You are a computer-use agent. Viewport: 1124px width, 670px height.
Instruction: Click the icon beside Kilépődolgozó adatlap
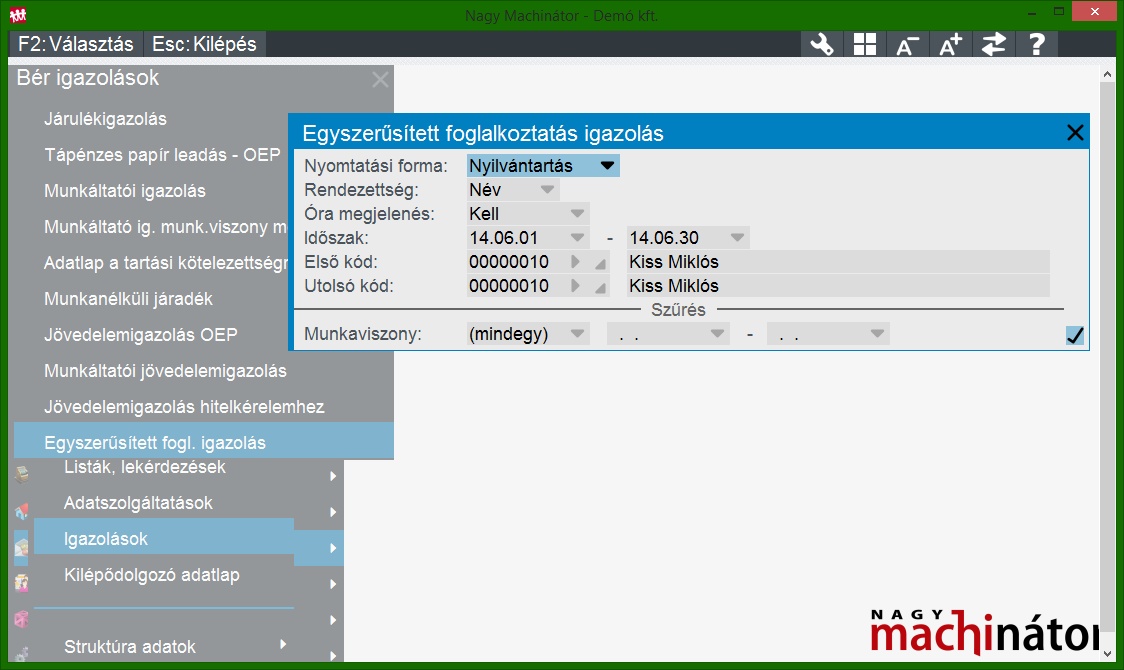coord(22,583)
